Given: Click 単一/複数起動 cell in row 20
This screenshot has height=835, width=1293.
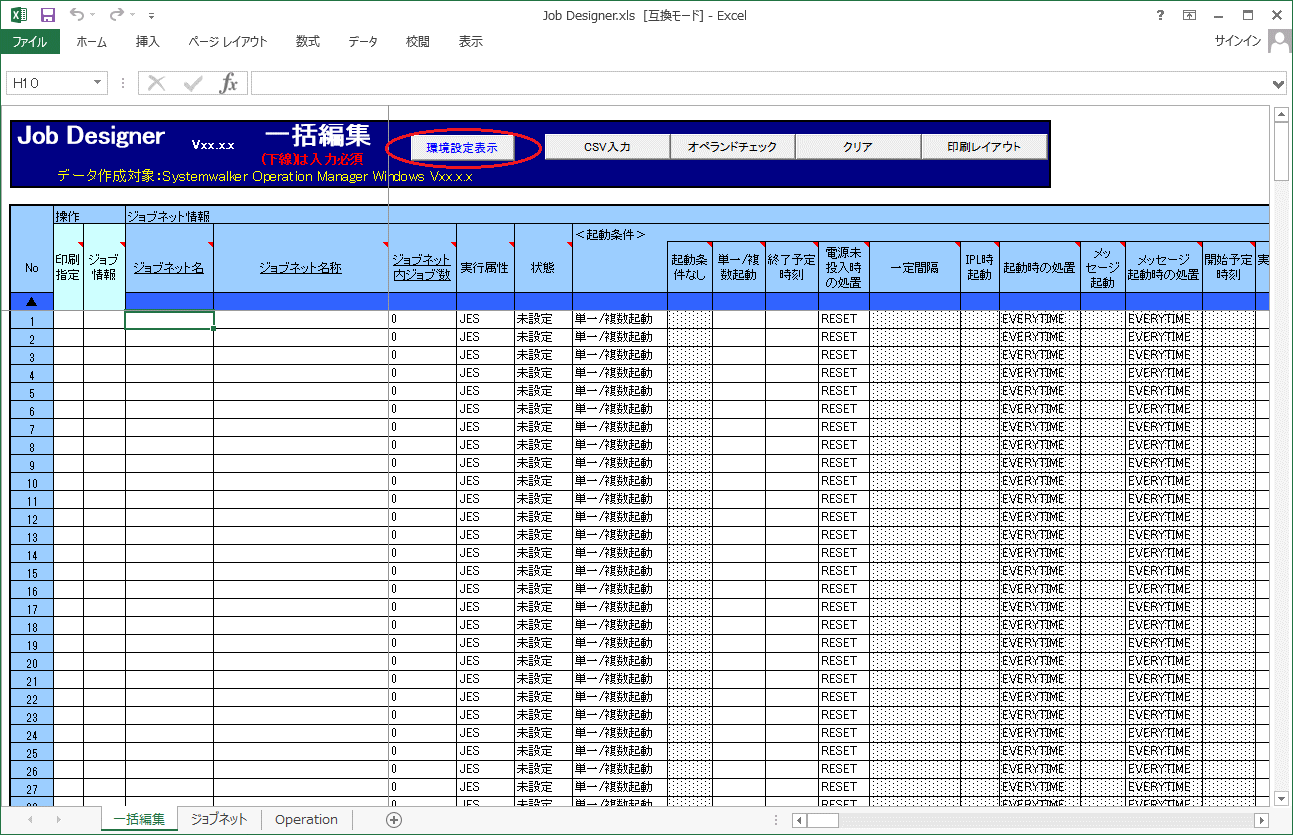Looking at the screenshot, I should coord(620,661).
